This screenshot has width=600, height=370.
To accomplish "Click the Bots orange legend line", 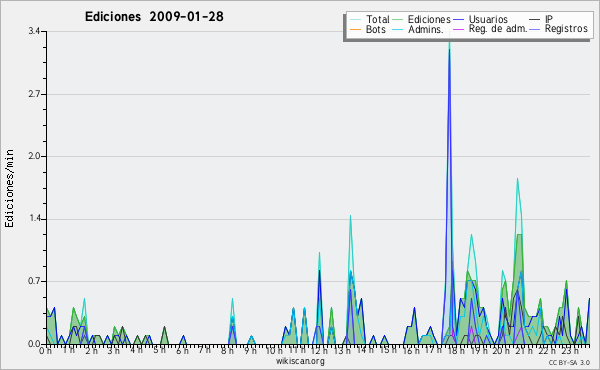I will coord(355,29).
